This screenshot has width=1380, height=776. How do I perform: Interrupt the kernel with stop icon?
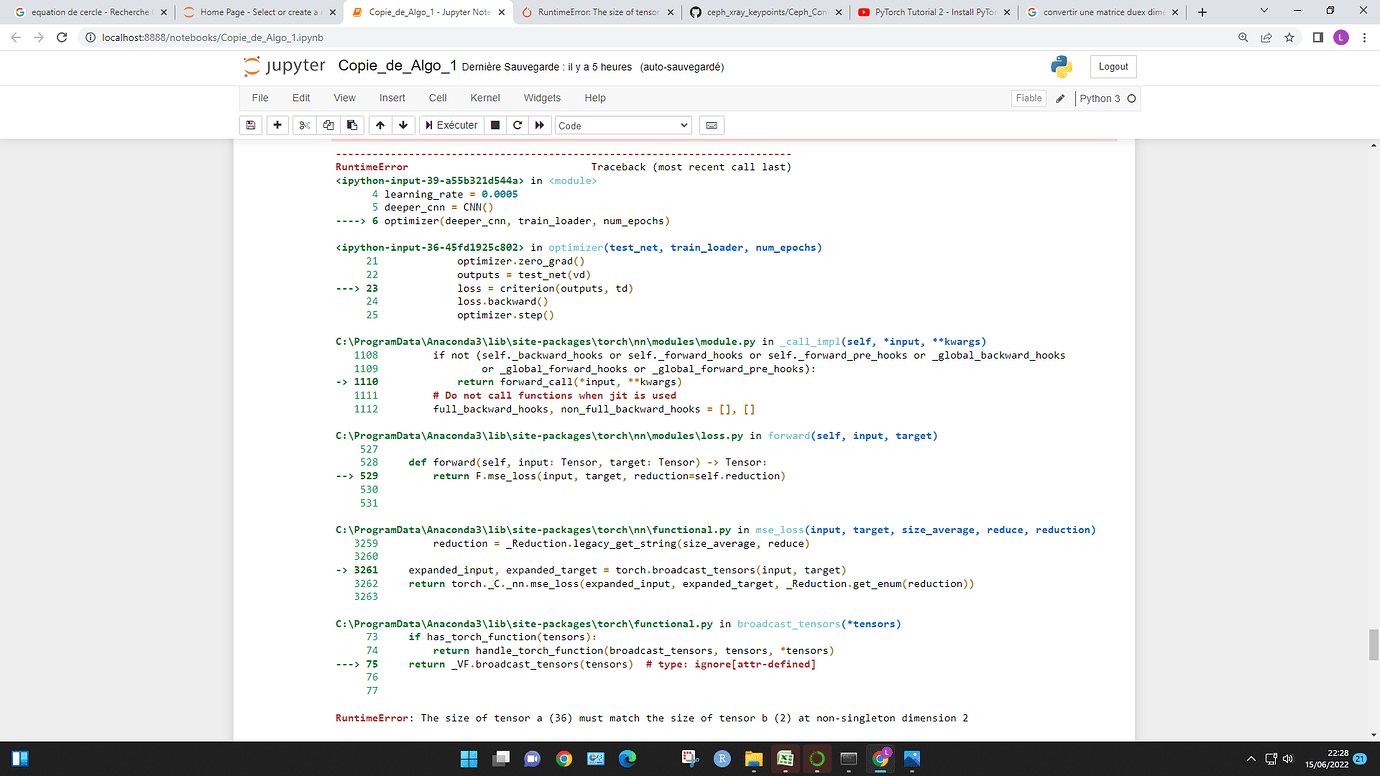pos(494,125)
